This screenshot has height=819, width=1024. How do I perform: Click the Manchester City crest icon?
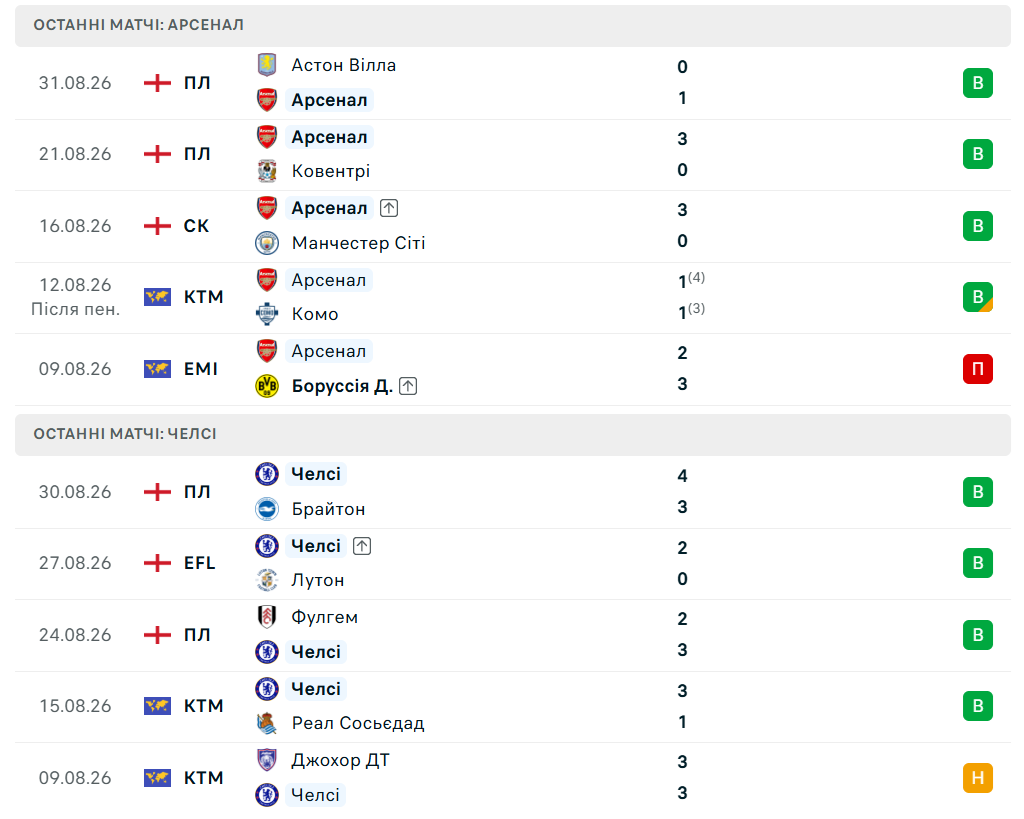click(x=266, y=243)
